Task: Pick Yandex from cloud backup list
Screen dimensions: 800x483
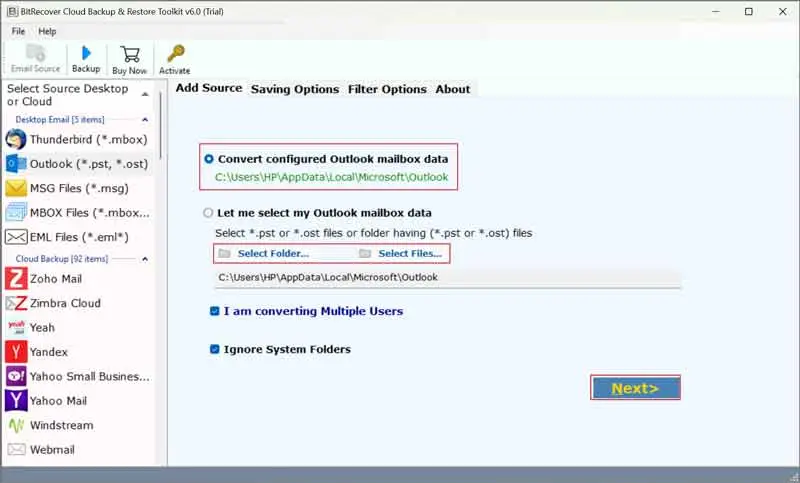Action: click(x=49, y=352)
